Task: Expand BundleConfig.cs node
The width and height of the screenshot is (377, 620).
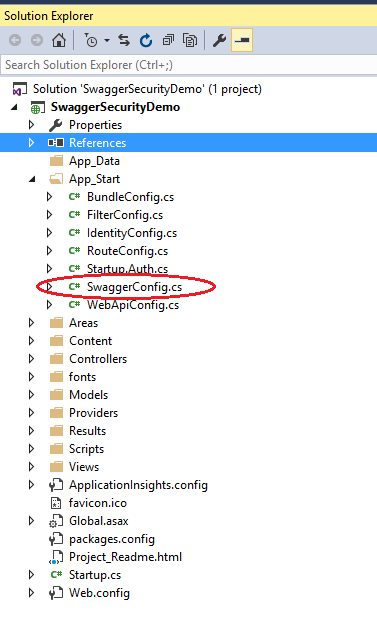Action: 49,197
